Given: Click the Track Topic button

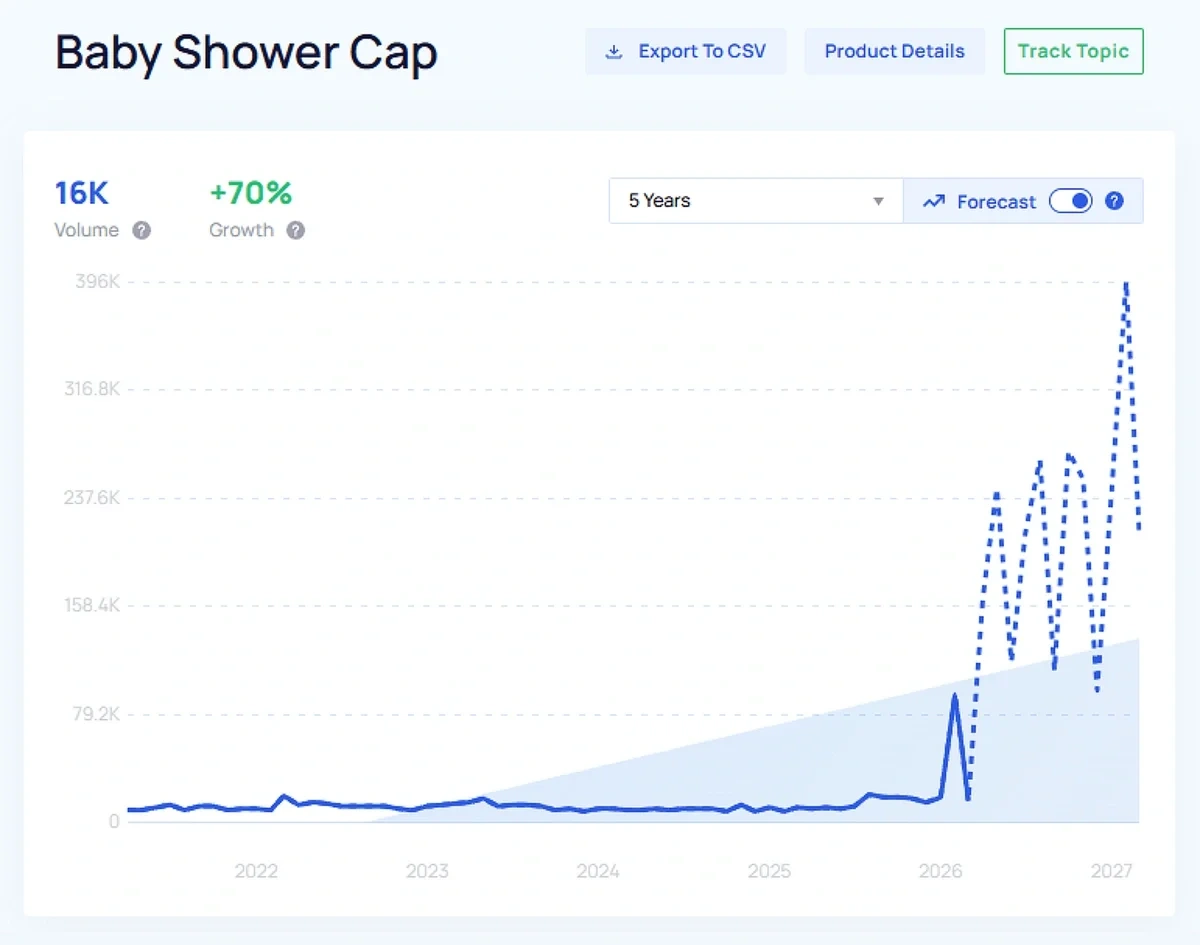Looking at the screenshot, I should (x=1073, y=51).
